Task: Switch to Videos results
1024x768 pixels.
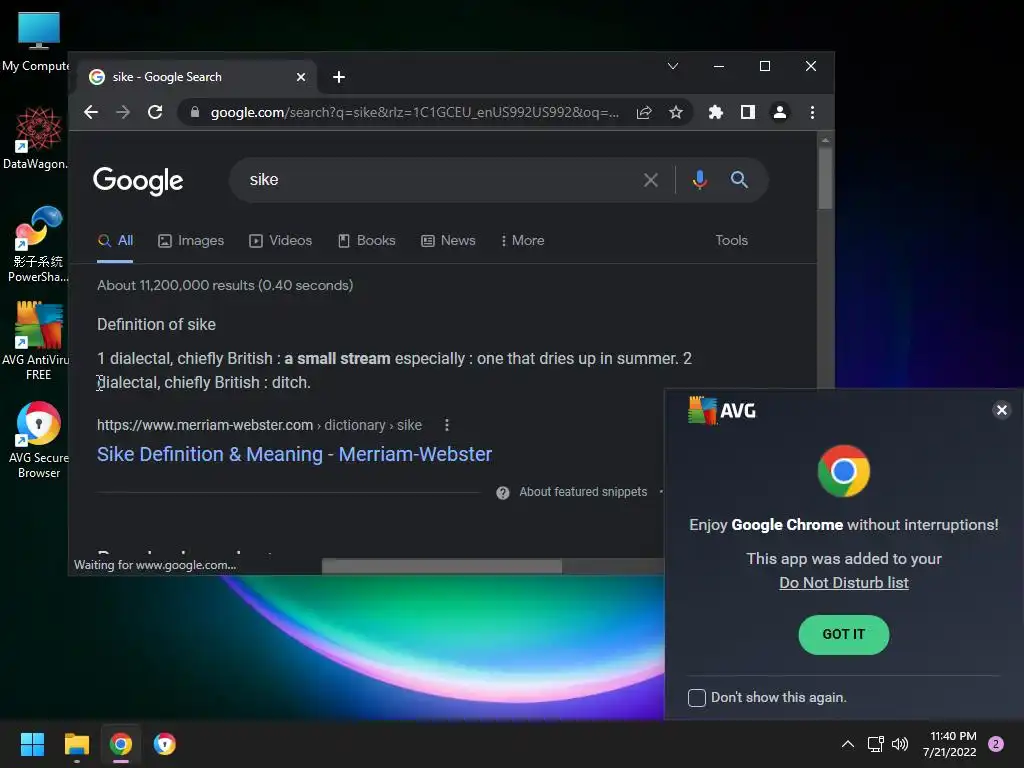Action: point(280,240)
